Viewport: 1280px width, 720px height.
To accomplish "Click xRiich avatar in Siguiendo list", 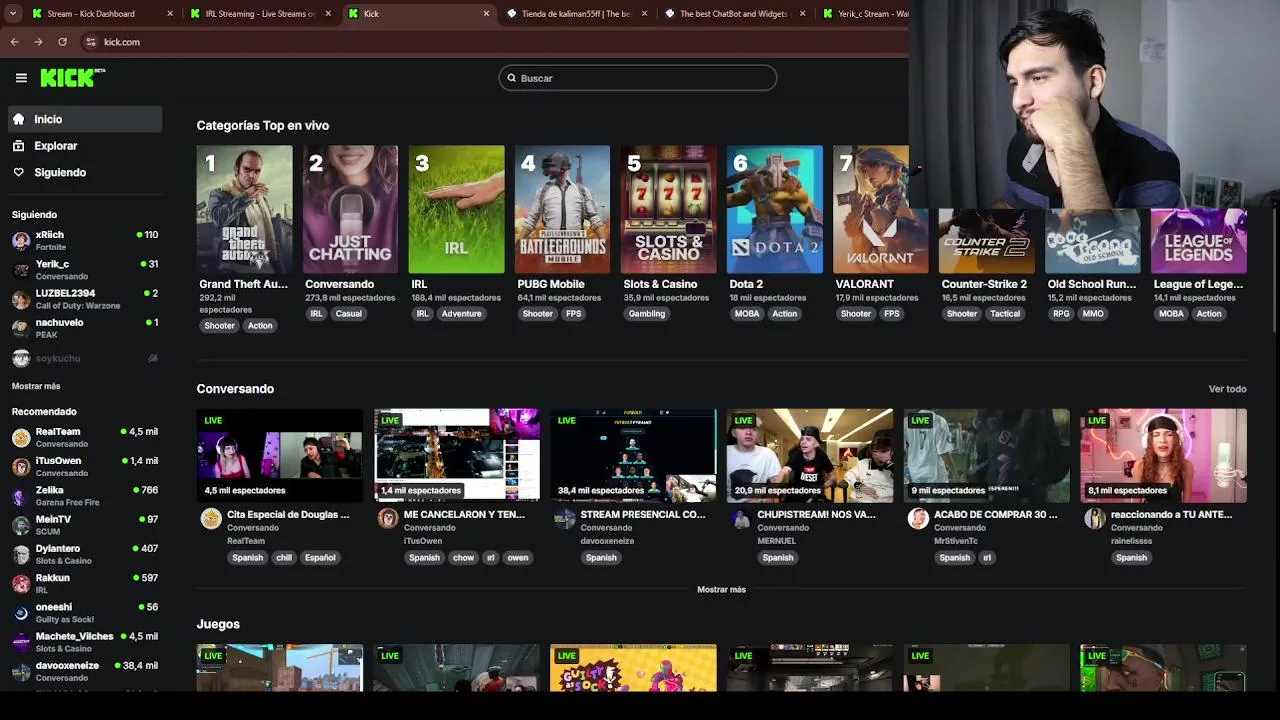I will click(21, 240).
